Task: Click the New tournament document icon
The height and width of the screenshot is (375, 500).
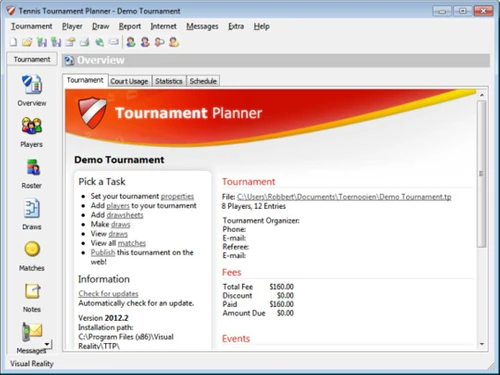Action: 13,42
